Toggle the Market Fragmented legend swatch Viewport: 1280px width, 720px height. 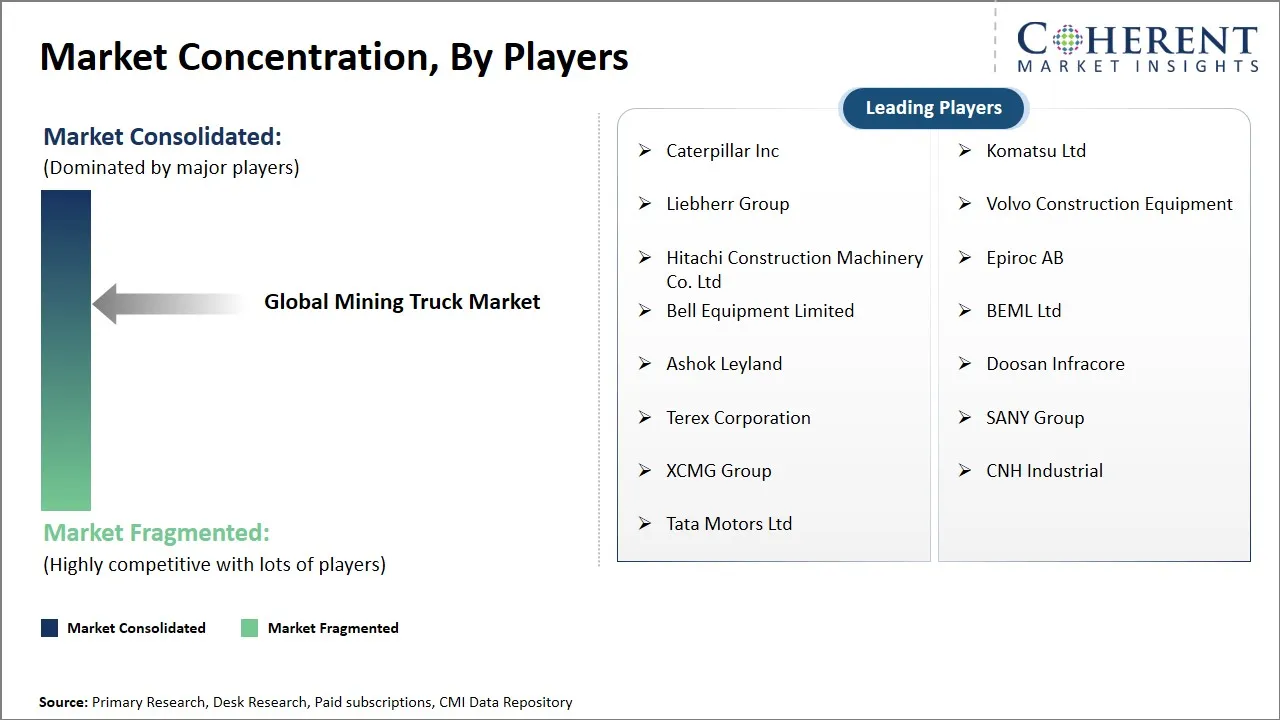(x=249, y=628)
